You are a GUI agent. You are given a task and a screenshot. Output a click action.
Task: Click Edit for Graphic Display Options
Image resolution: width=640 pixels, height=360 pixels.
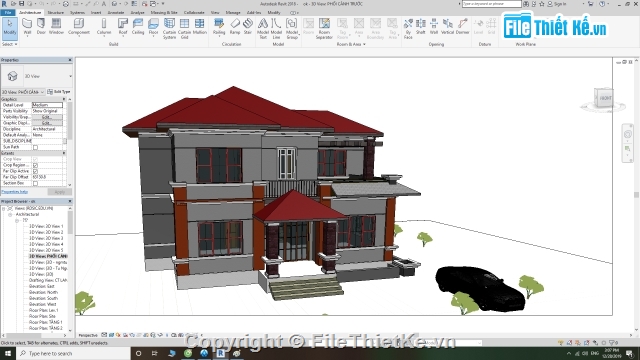point(47,123)
